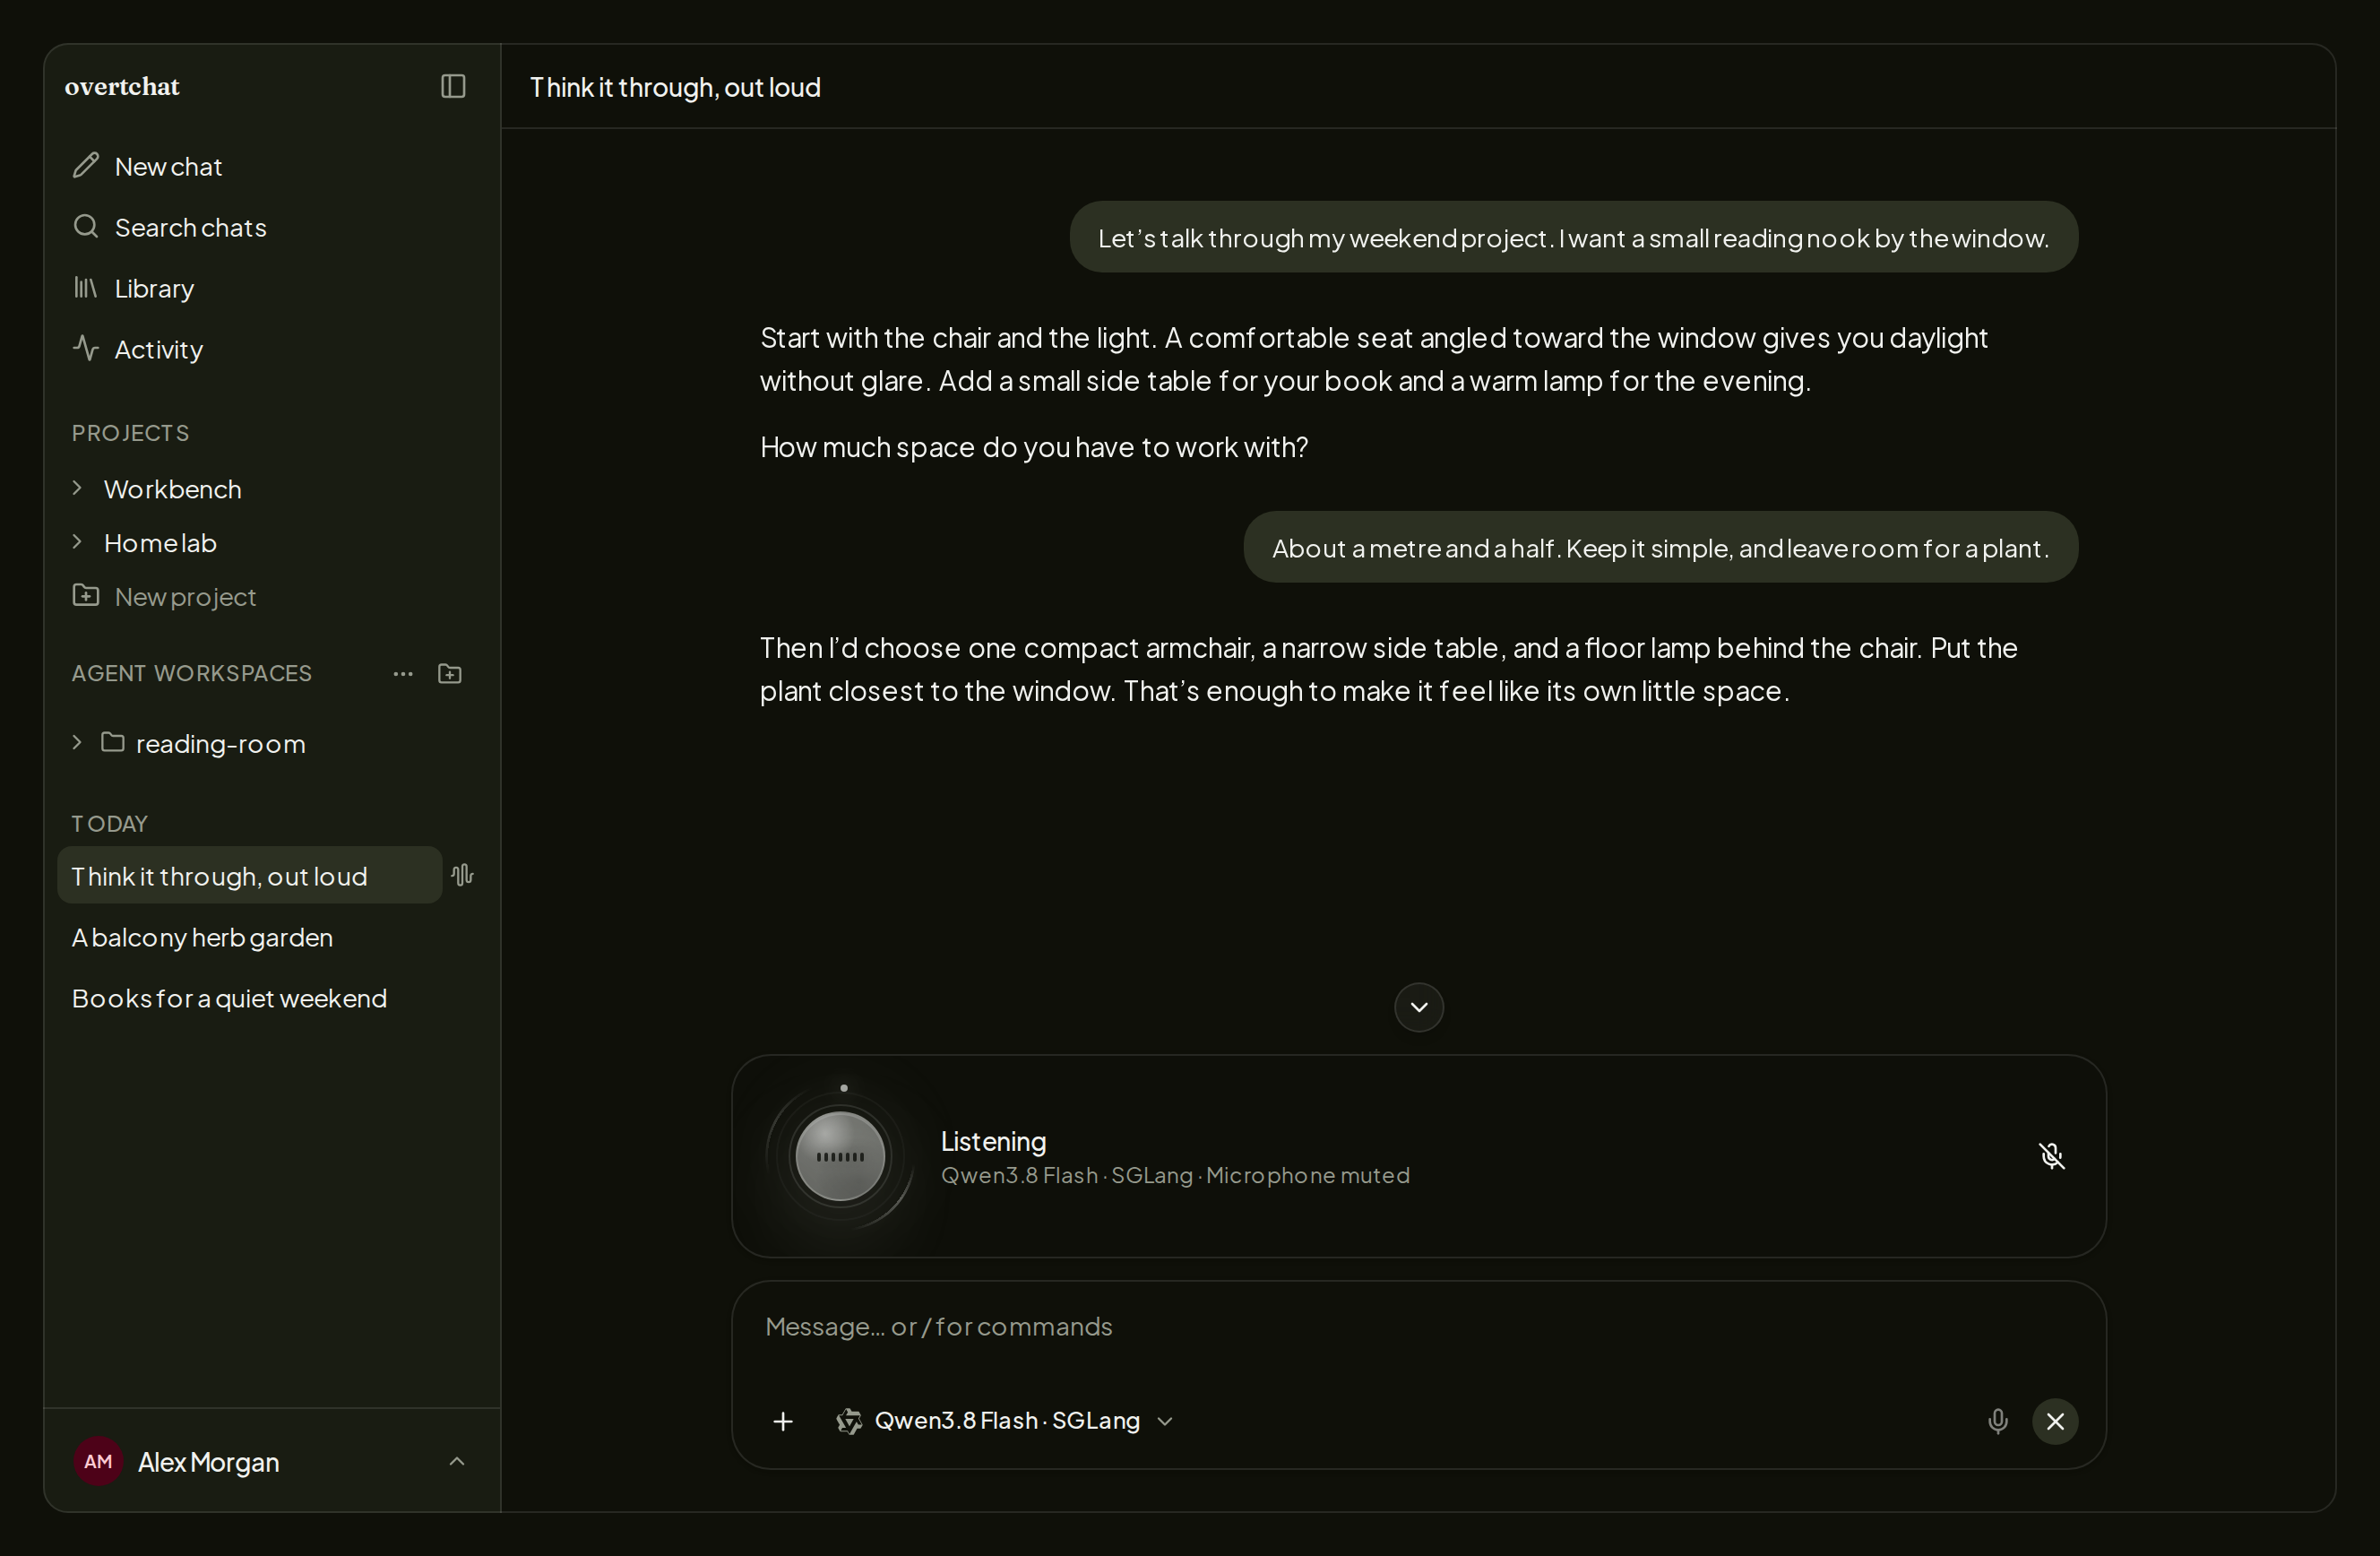Click the reading-room folder icon
The image size is (2380, 1556).
[113, 742]
